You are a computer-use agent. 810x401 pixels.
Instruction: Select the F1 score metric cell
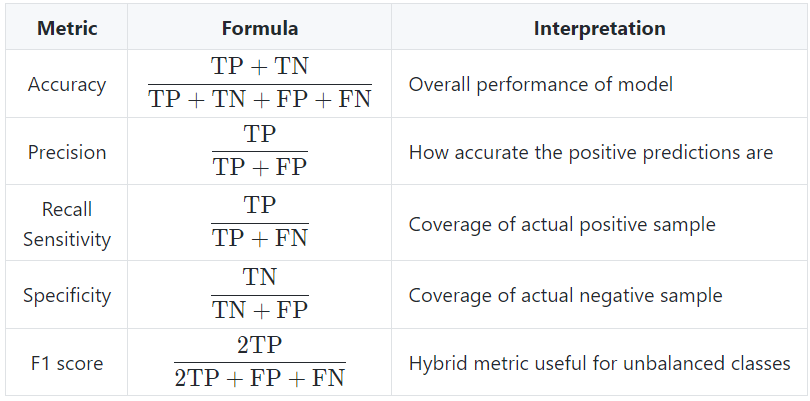(67, 363)
